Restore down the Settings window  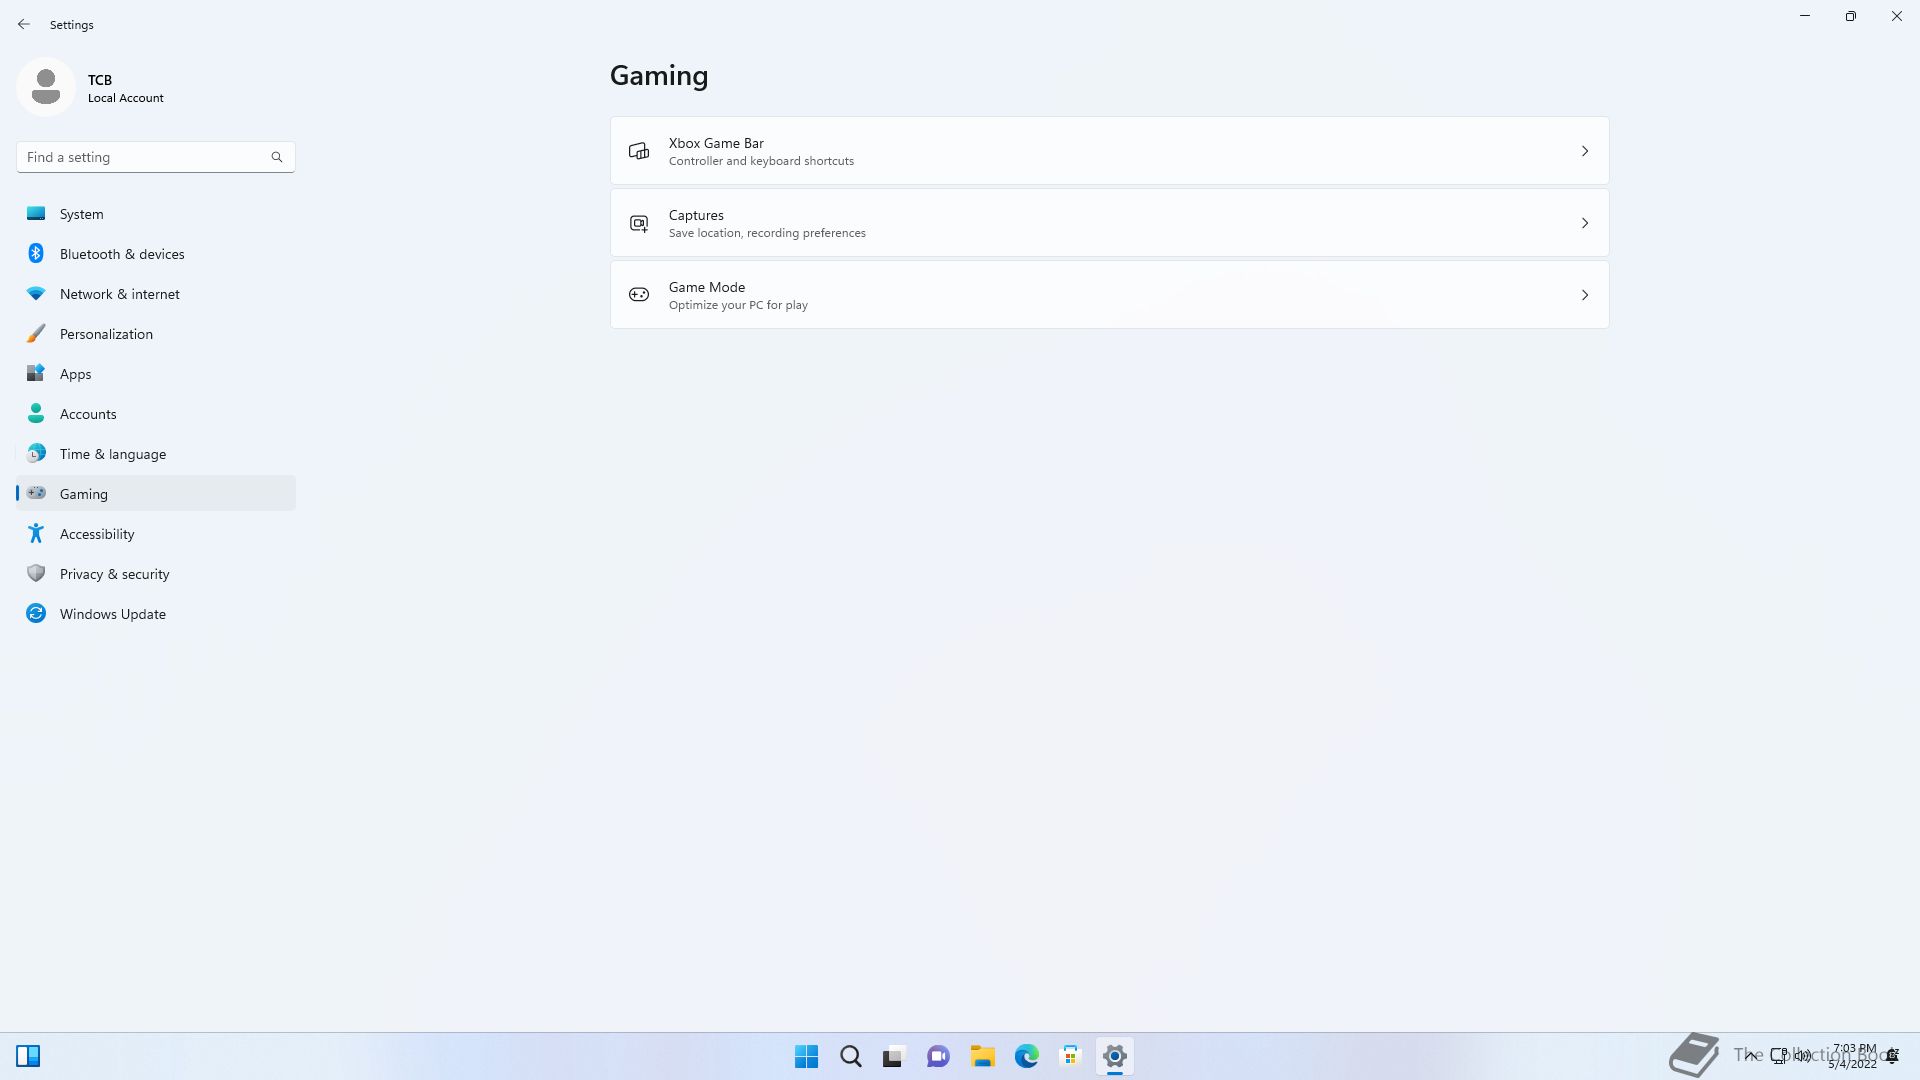point(1851,16)
